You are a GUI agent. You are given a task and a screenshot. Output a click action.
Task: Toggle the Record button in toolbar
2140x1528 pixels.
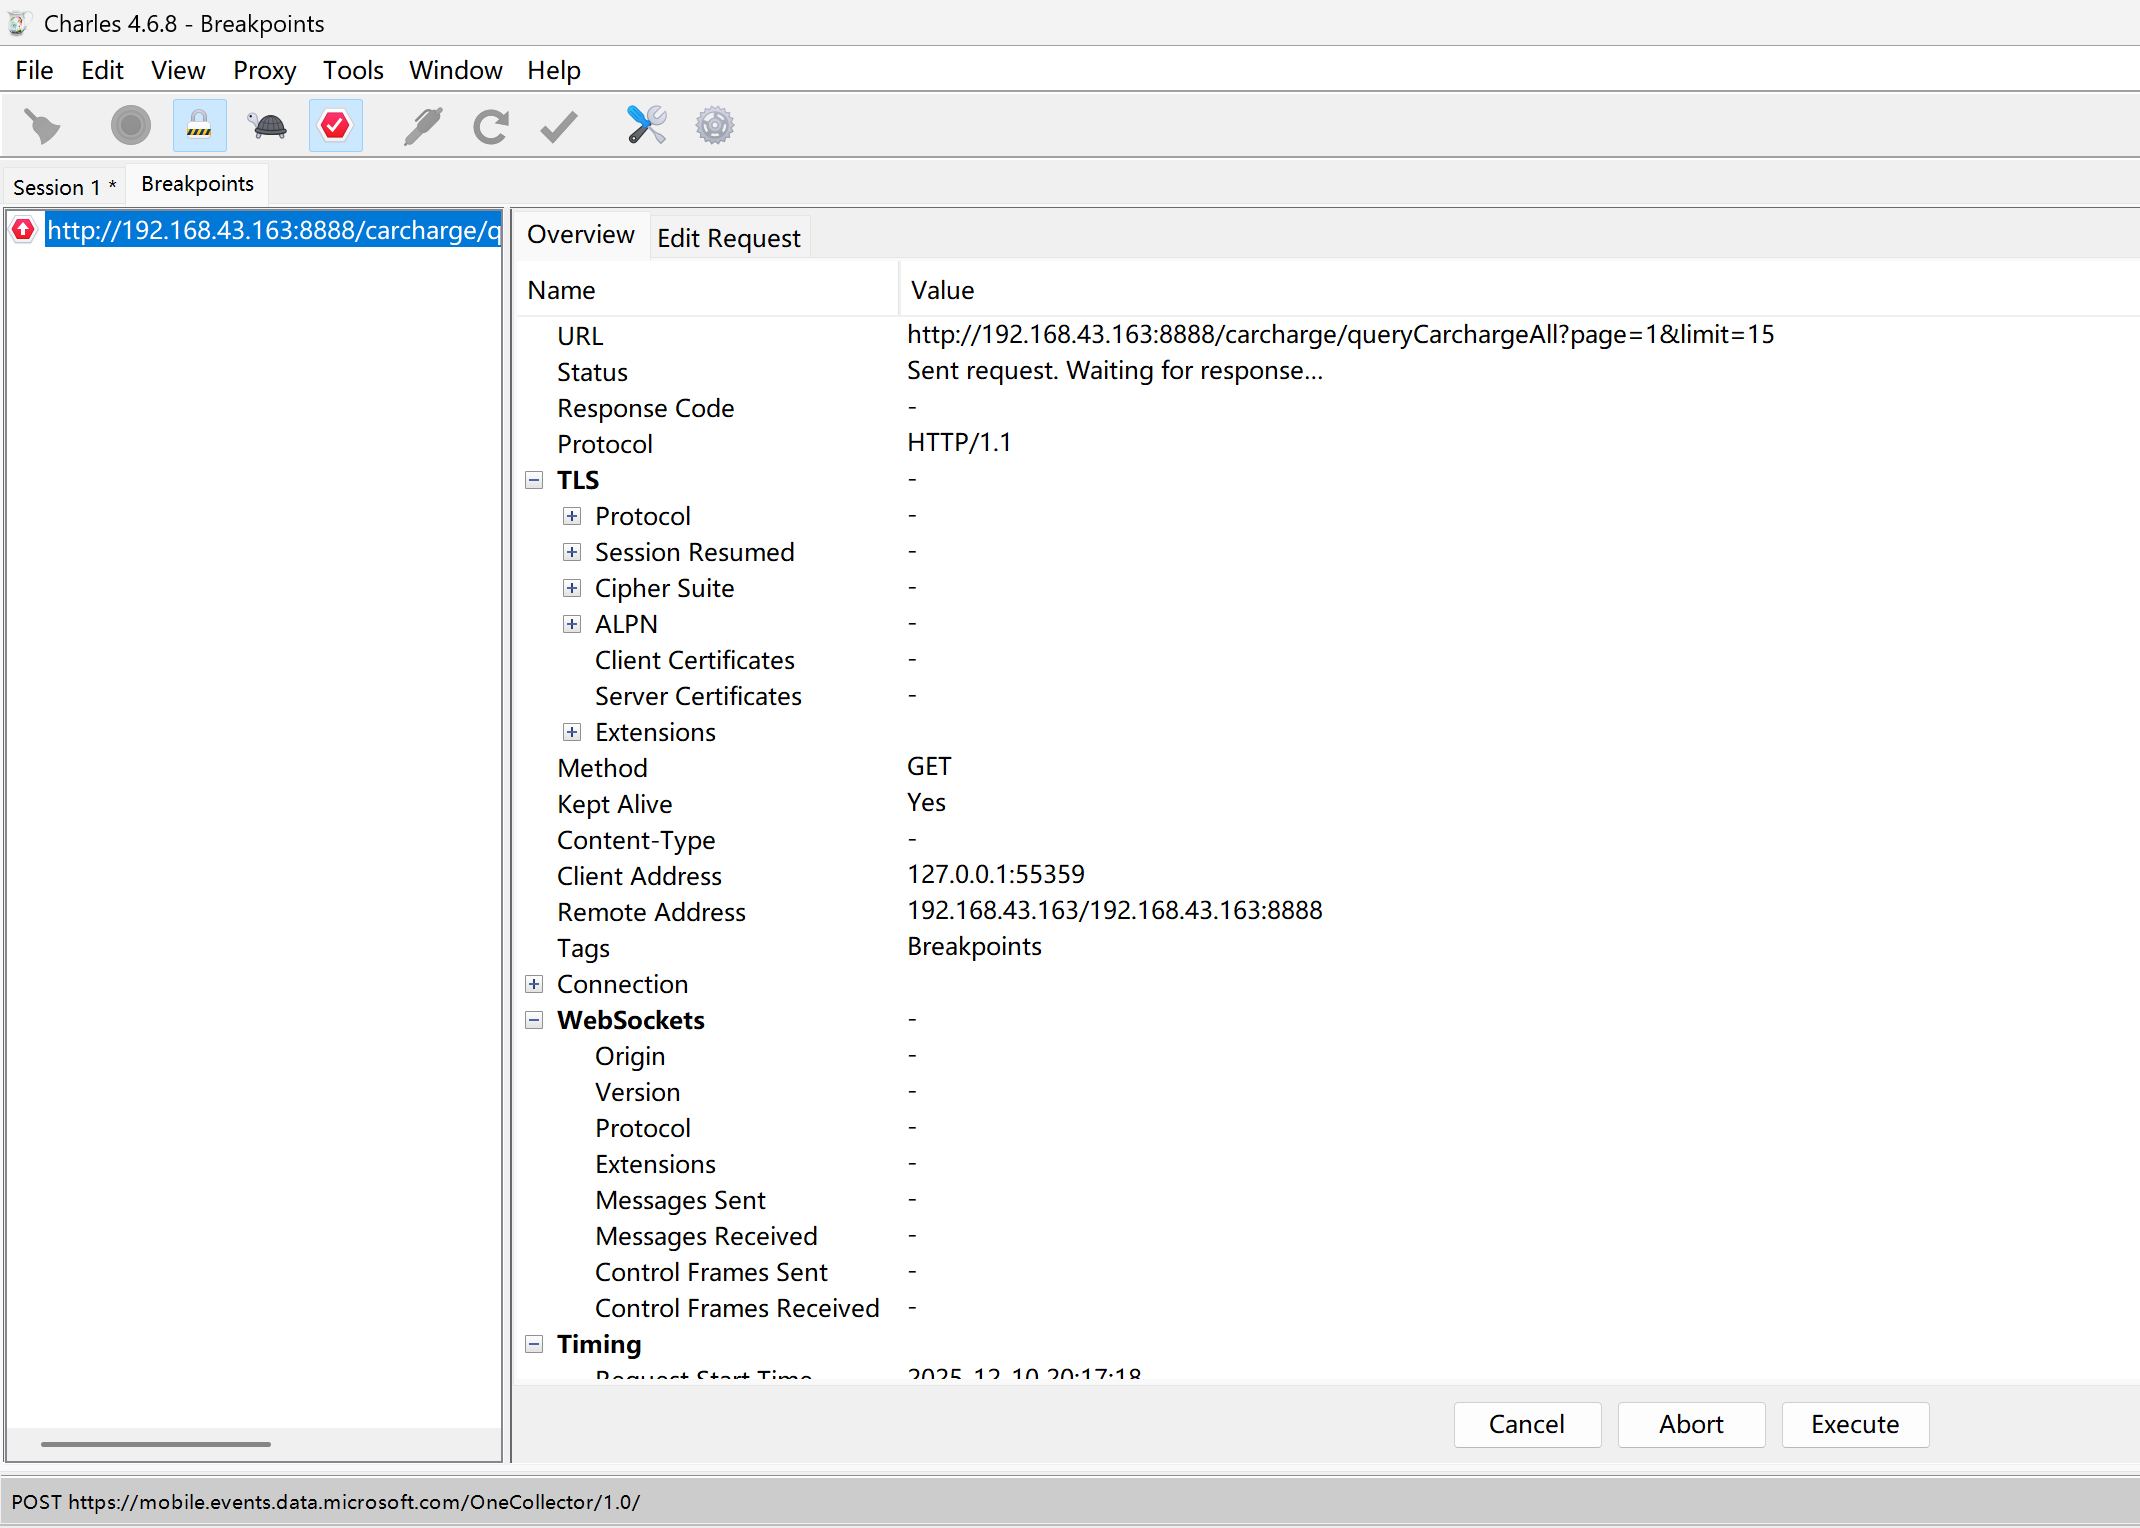(130, 126)
